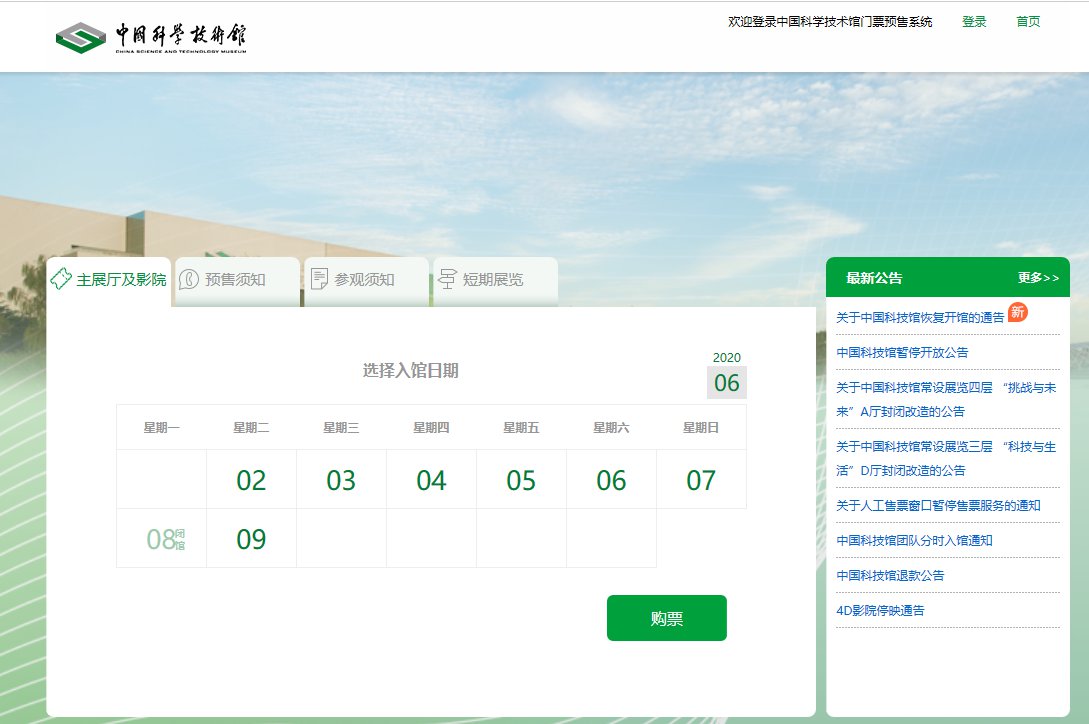Click the signpost icon on 短期展览 tab
Image resolution: width=1089 pixels, height=724 pixels.
(447, 279)
